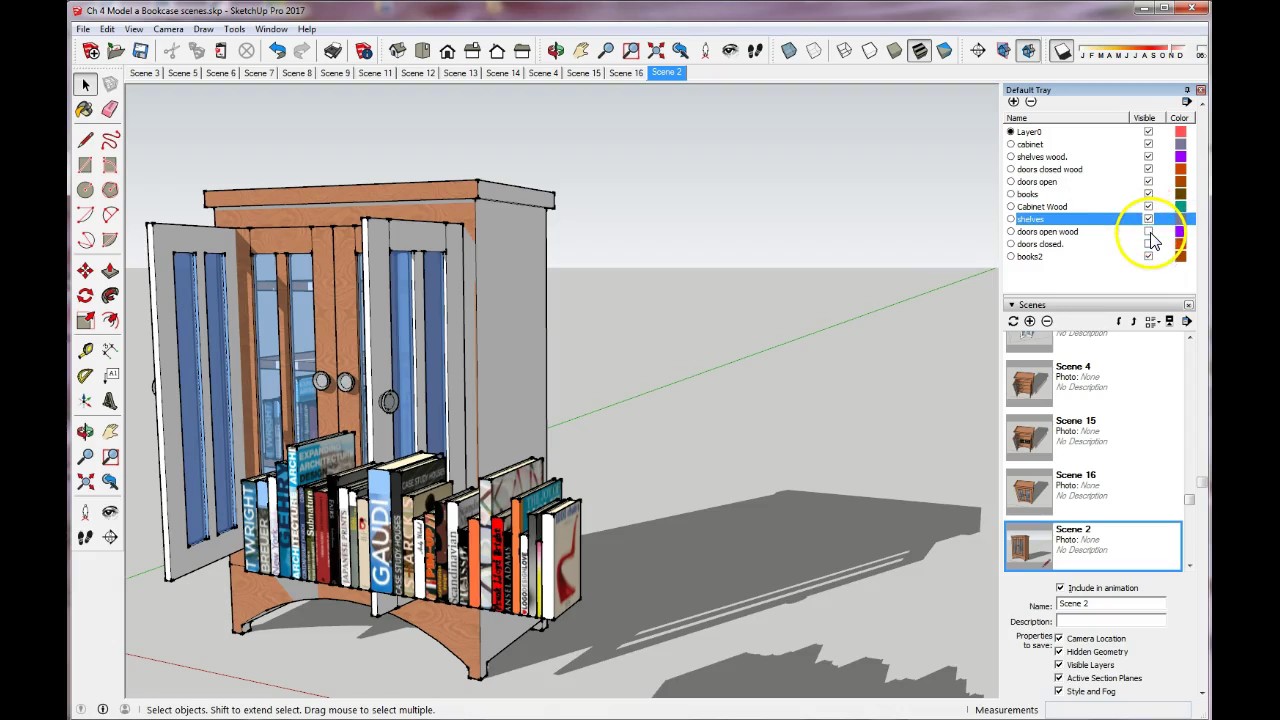Switch to Iso view house icon
The height and width of the screenshot is (720, 1280).
397,51
